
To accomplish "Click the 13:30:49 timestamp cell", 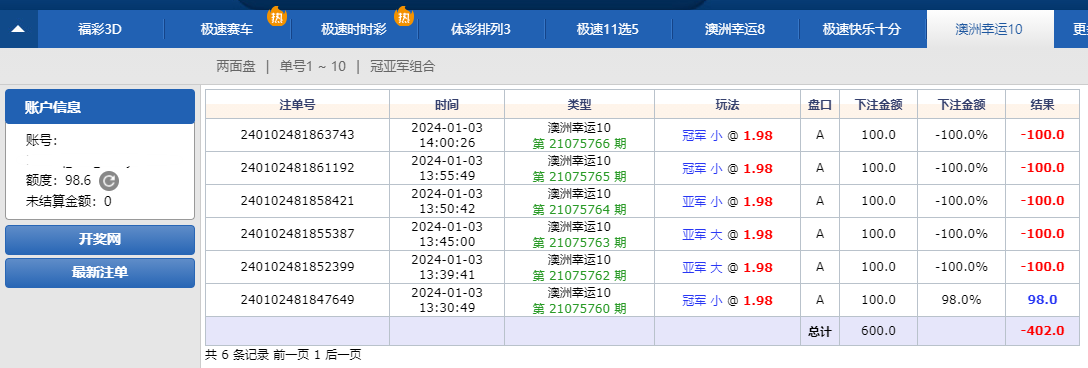I will 447,300.
